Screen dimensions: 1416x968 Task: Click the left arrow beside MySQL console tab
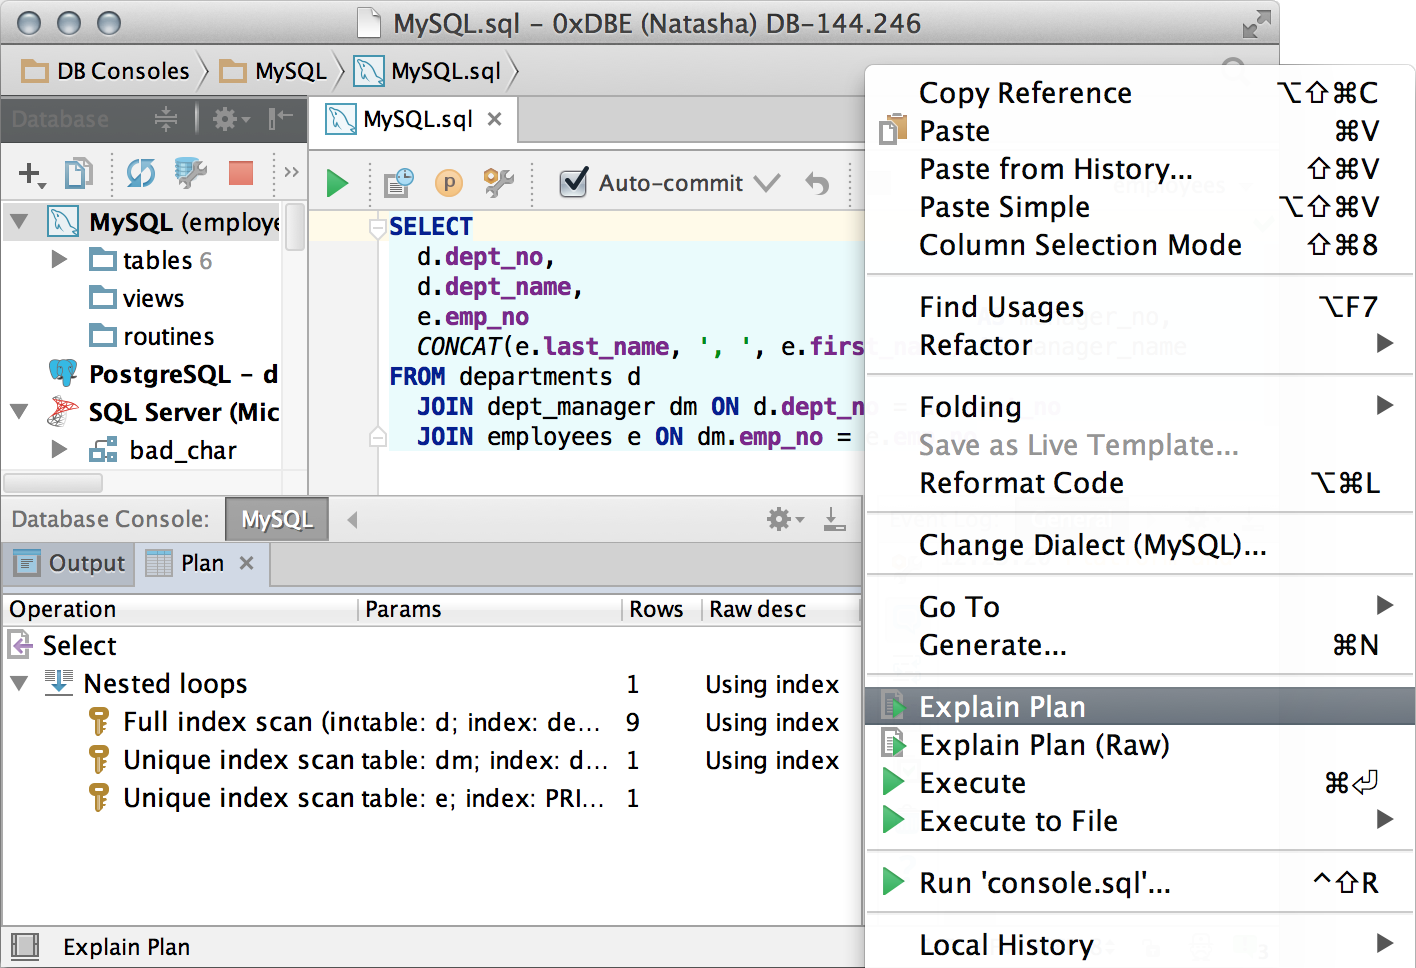point(352,519)
